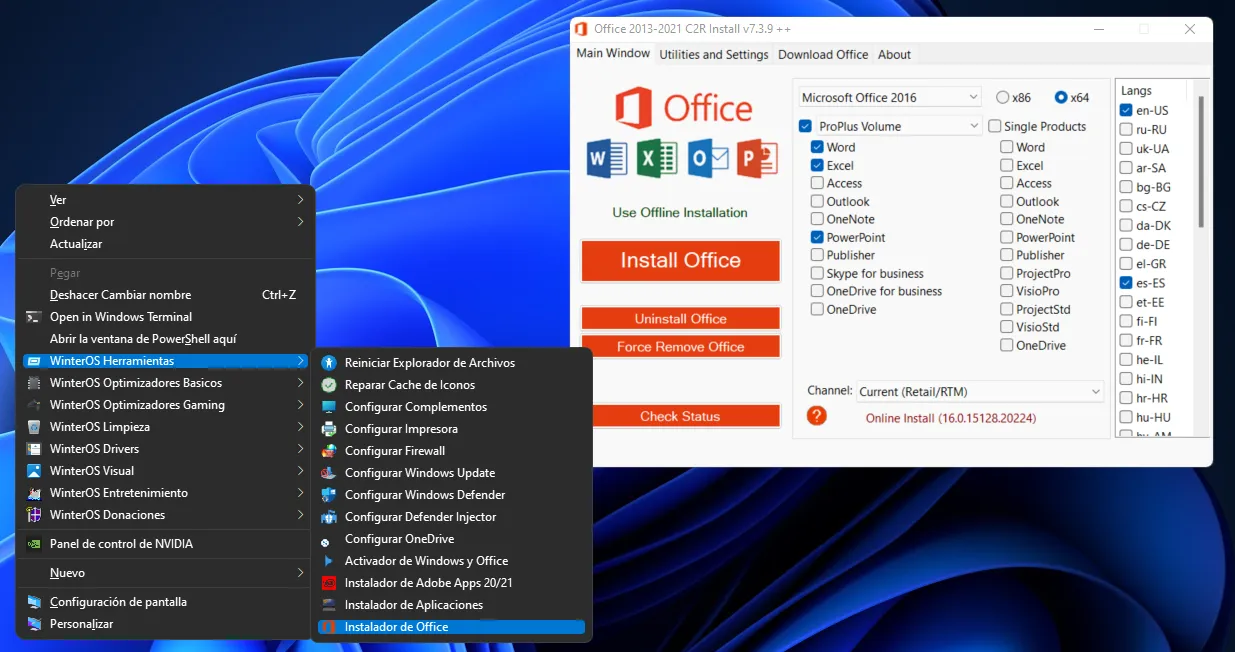Click the Force Remove Office button
This screenshot has height=652, width=1235.
pyautogui.click(x=680, y=346)
